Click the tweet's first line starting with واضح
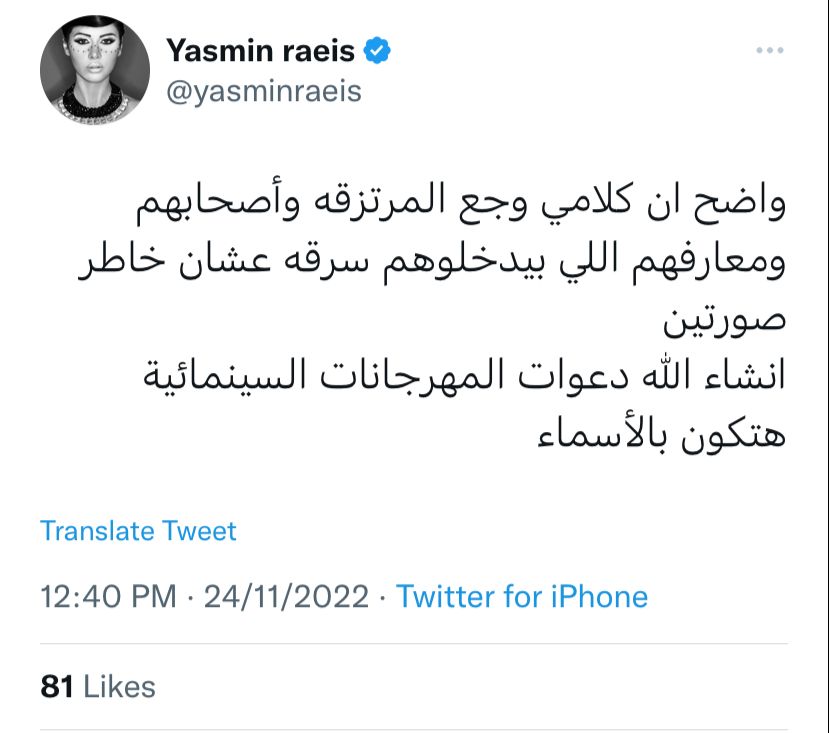This screenshot has width=829, height=733. point(460,207)
